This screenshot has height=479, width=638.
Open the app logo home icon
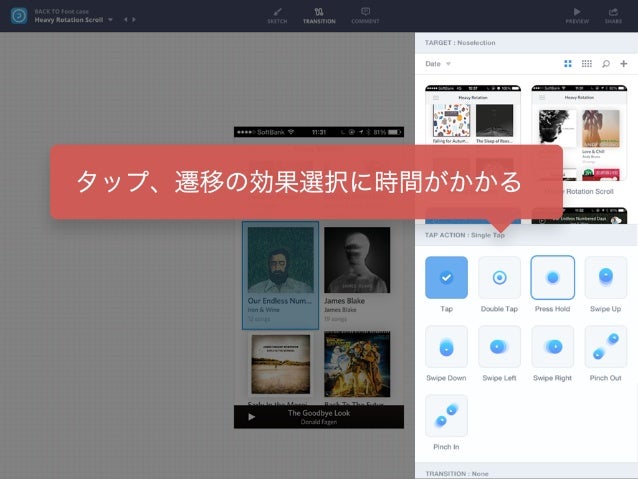[19, 16]
